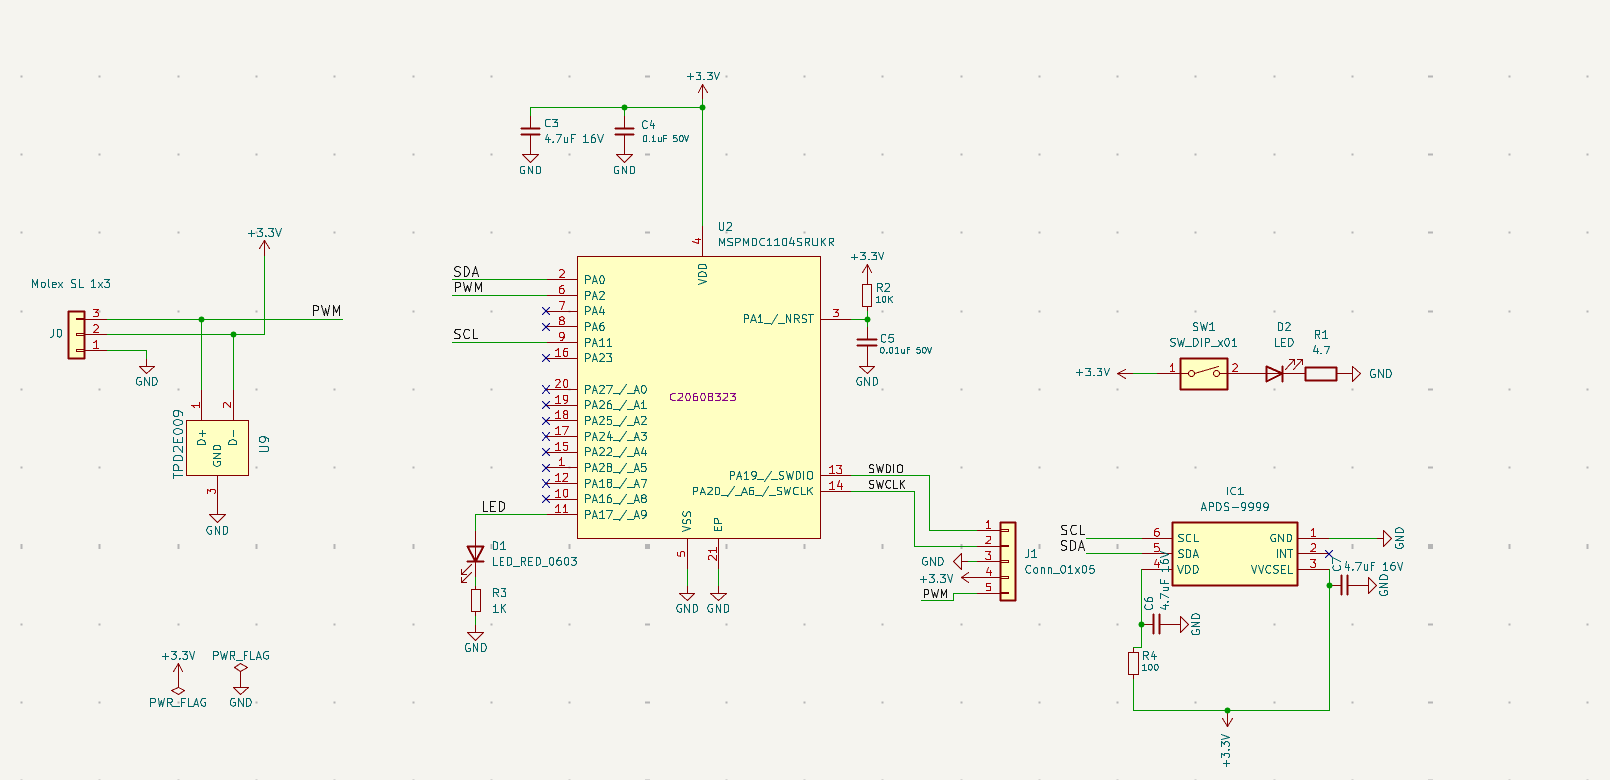1610x780 pixels.
Task: Click the Conn_01x05 value text
Action: coord(1060,570)
